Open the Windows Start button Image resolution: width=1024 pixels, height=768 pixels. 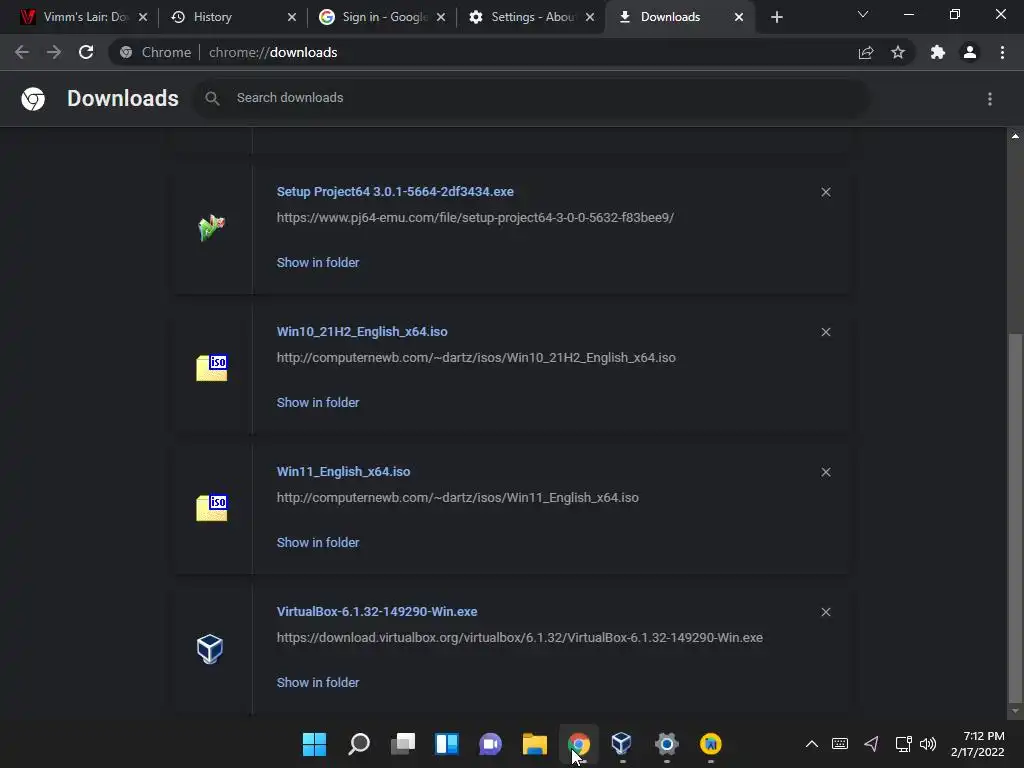coord(314,744)
